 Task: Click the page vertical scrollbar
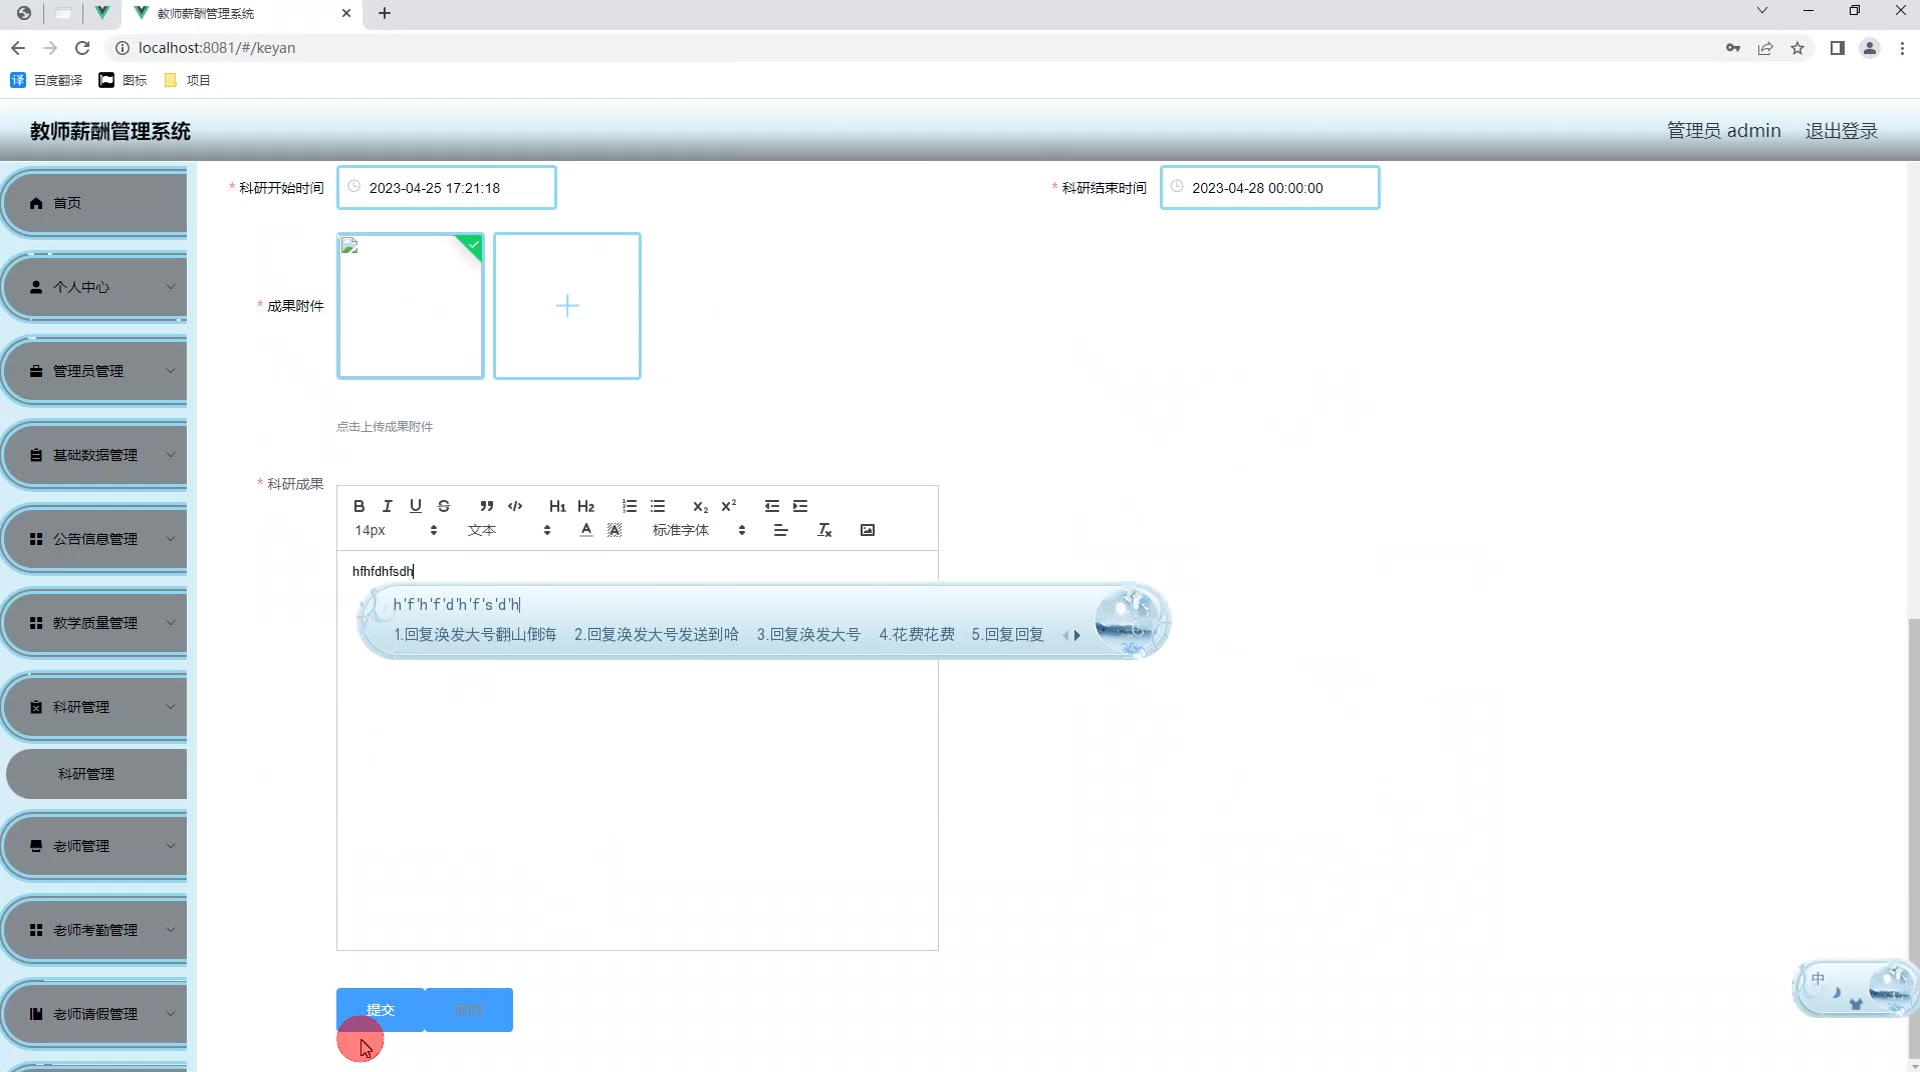click(x=1914, y=838)
